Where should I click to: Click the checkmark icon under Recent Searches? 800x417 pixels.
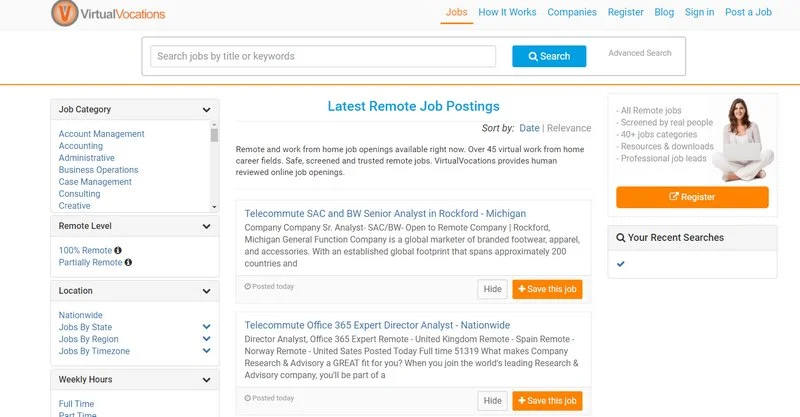[x=620, y=264]
